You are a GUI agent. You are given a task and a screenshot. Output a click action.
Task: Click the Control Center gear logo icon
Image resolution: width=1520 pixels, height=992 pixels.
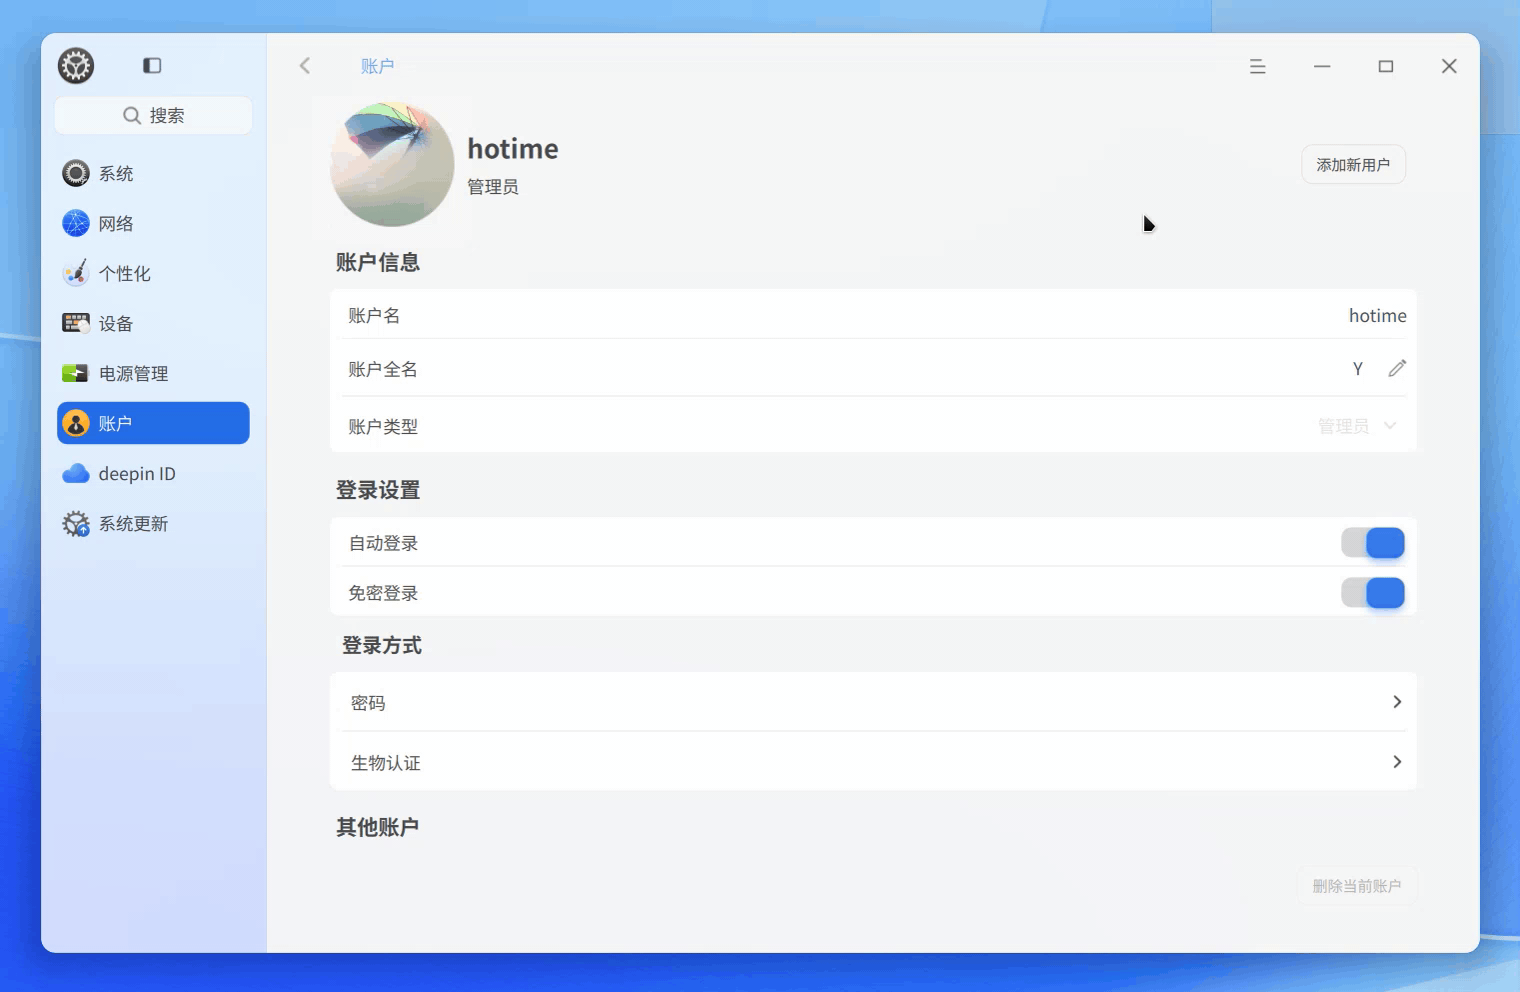point(76,66)
